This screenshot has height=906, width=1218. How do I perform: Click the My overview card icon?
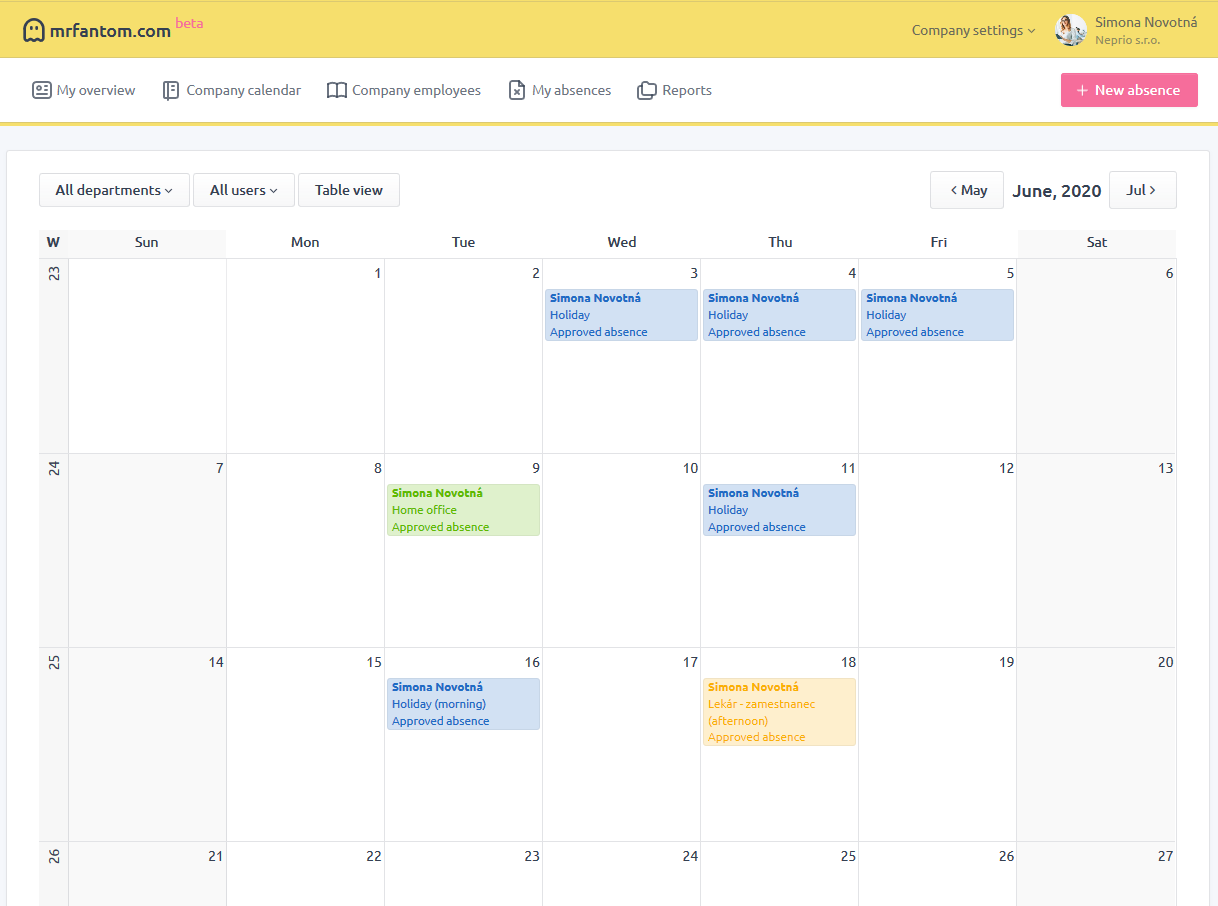click(41, 90)
